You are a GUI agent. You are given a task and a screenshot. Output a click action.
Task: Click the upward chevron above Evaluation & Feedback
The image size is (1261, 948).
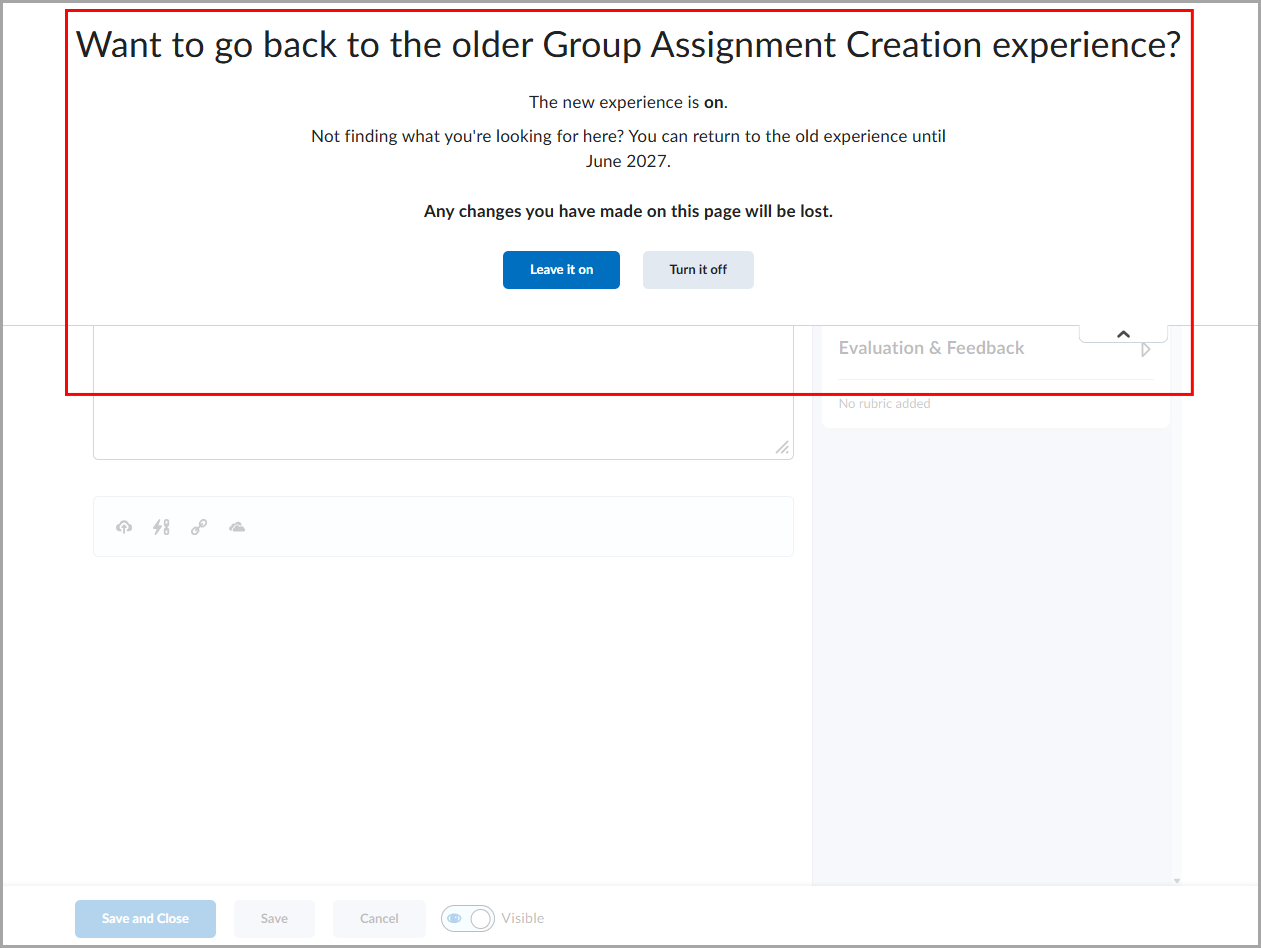pos(1122,332)
